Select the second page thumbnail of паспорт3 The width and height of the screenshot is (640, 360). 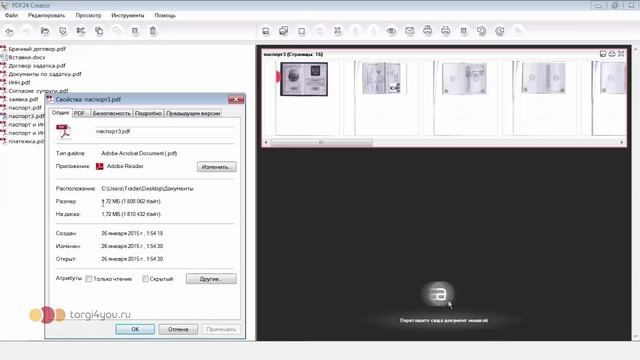[x=381, y=78]
